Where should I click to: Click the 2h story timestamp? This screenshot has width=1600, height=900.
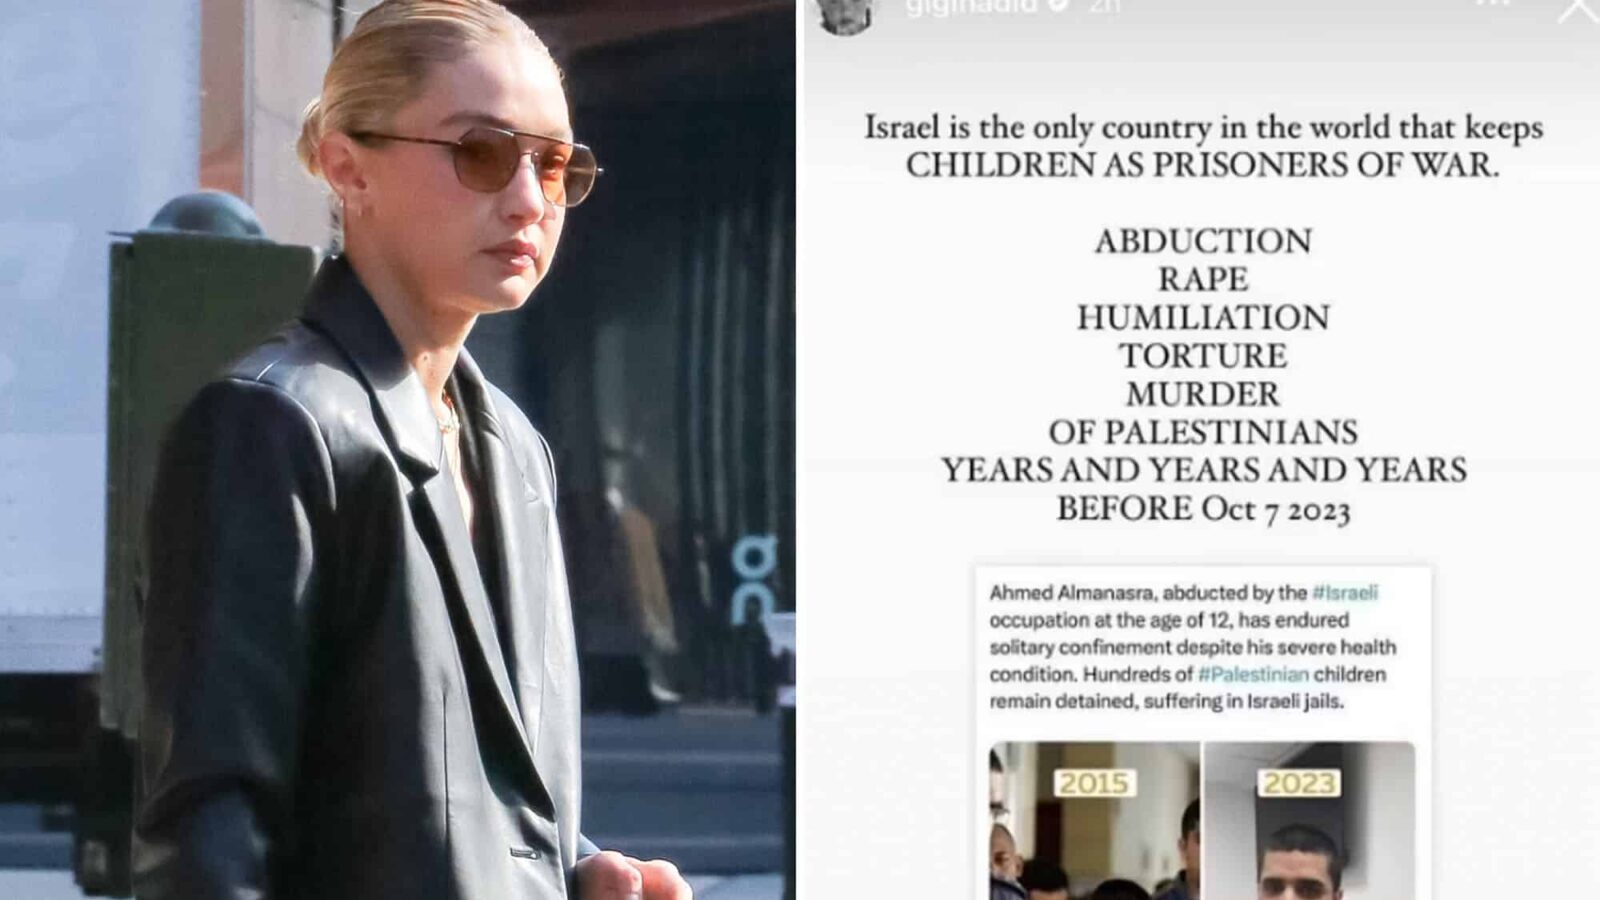click(1104, 6)
